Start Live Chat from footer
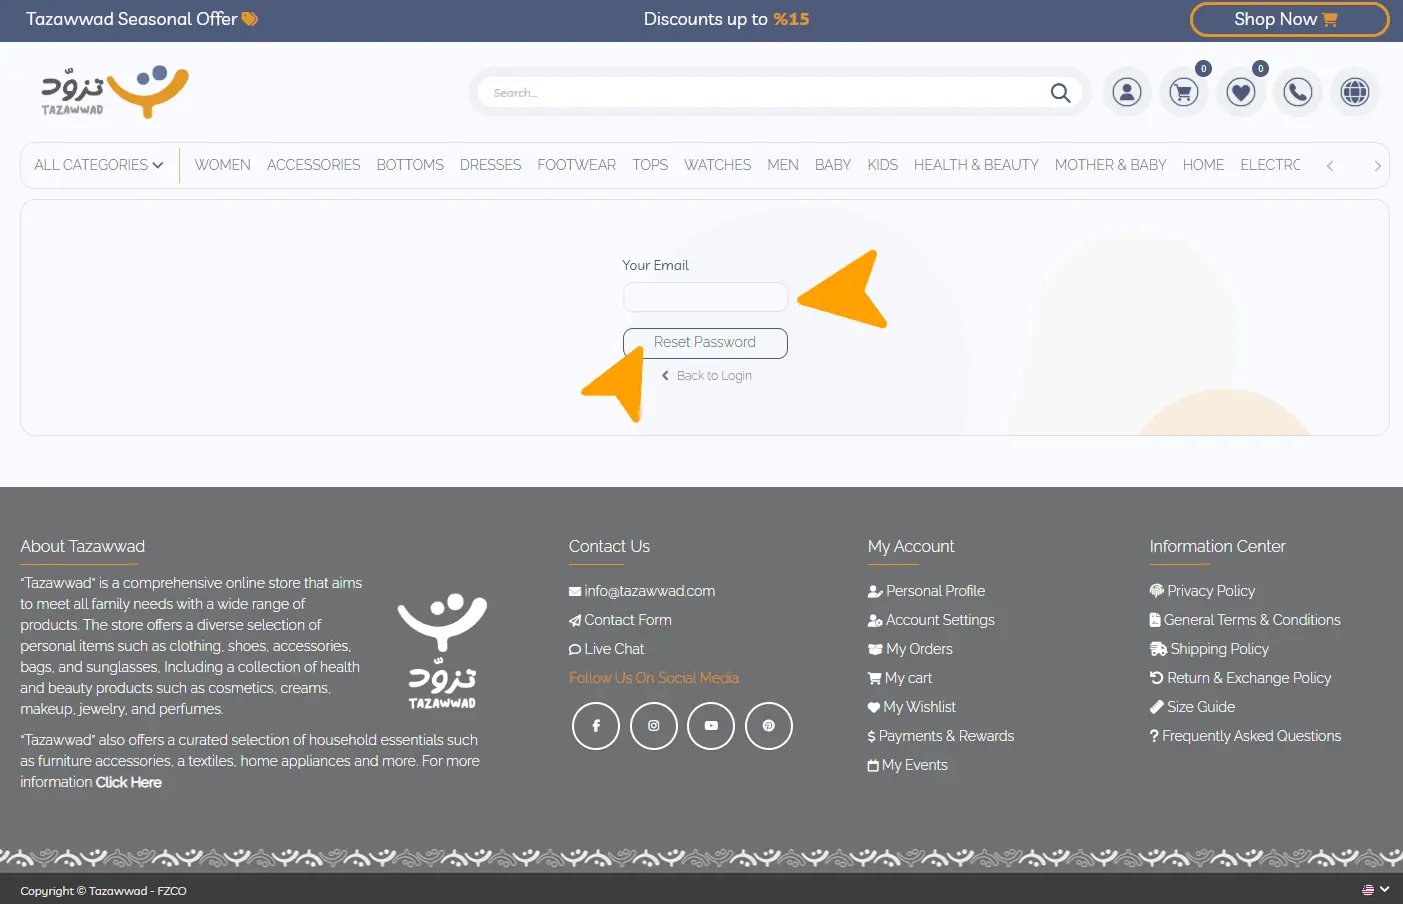 coord(607,649)
